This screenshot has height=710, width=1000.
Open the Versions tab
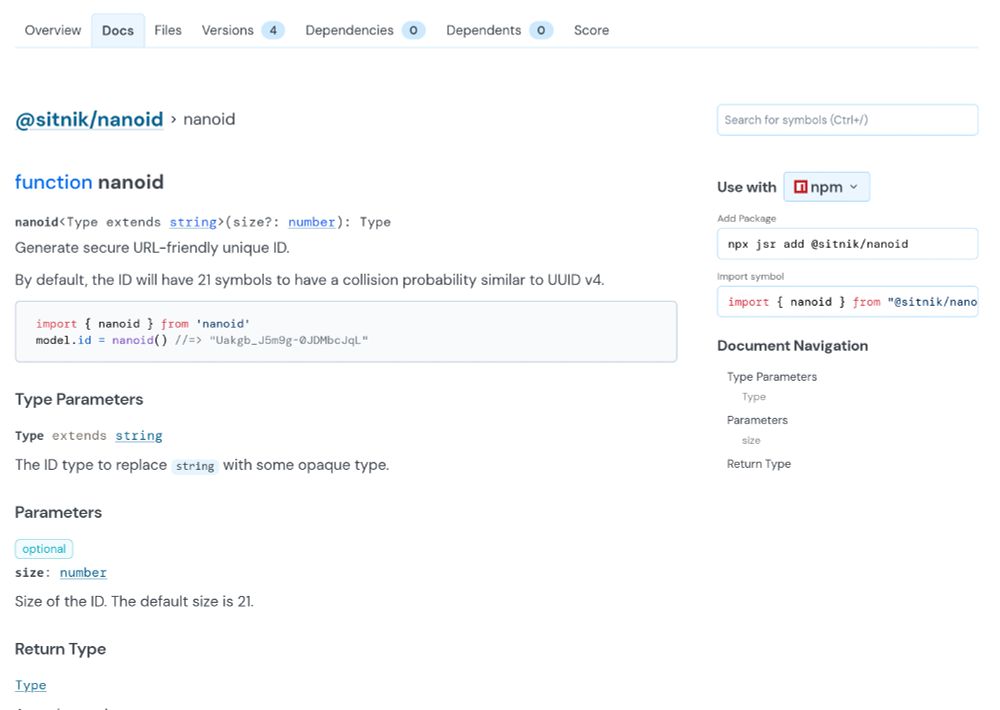(242, 30)
